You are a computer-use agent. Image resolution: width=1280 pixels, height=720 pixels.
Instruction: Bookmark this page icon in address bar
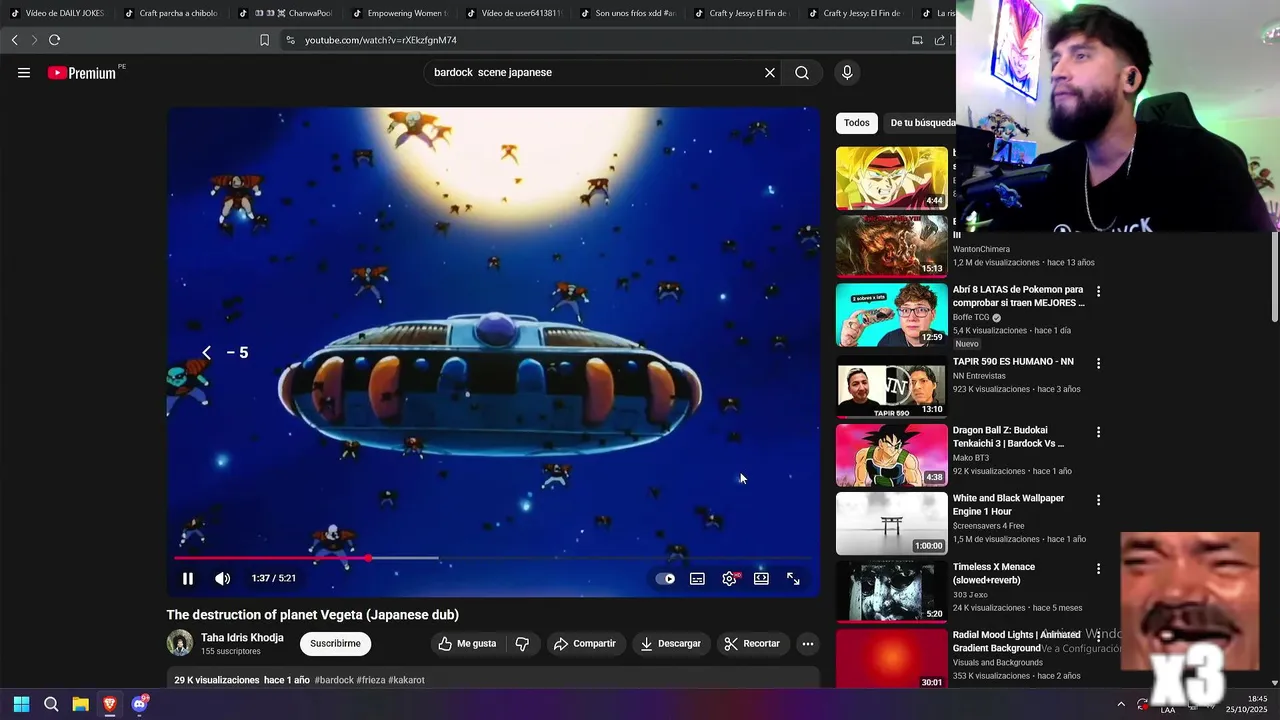264,40
